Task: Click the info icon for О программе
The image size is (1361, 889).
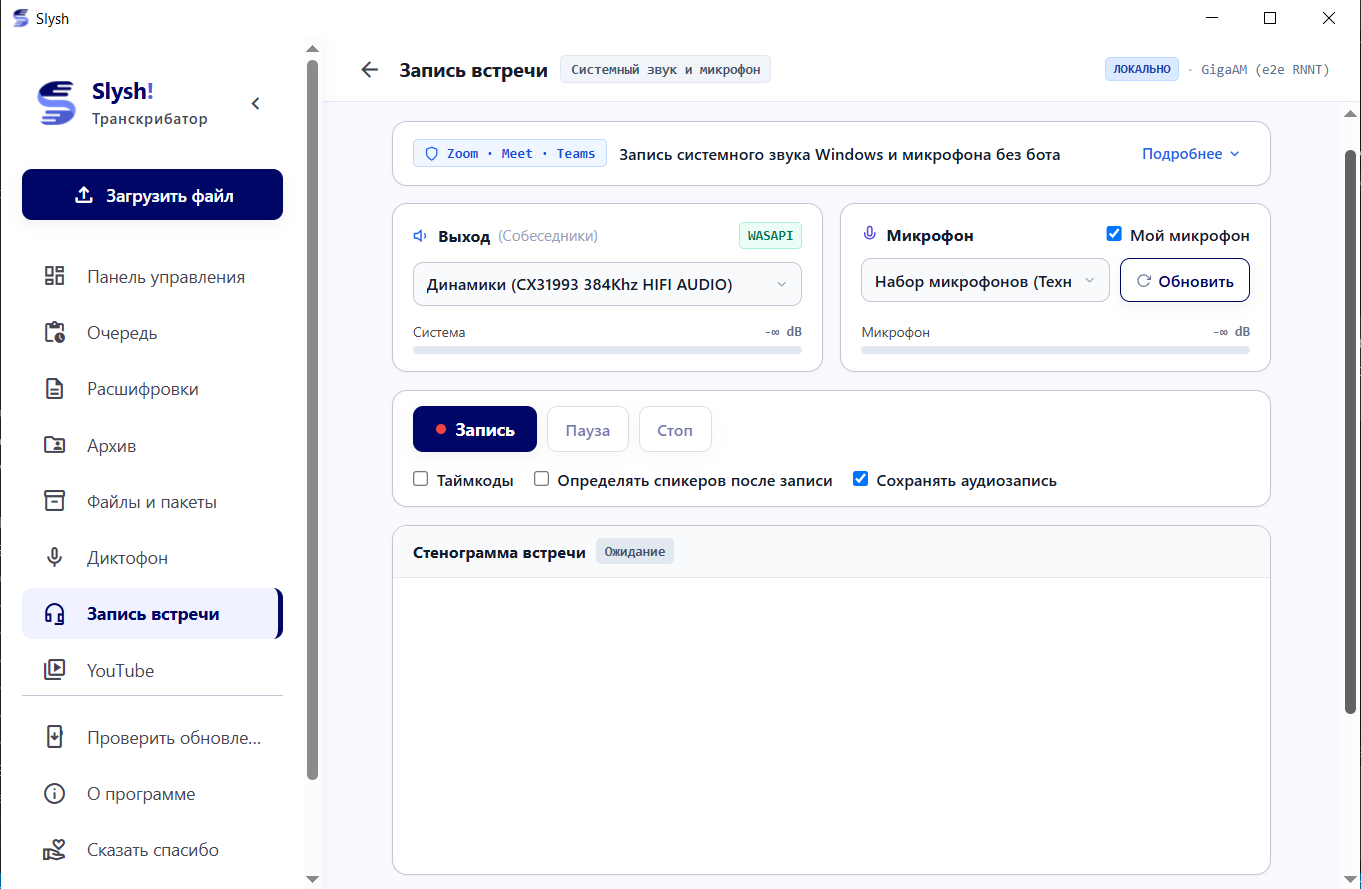Action: coord(54,794)
